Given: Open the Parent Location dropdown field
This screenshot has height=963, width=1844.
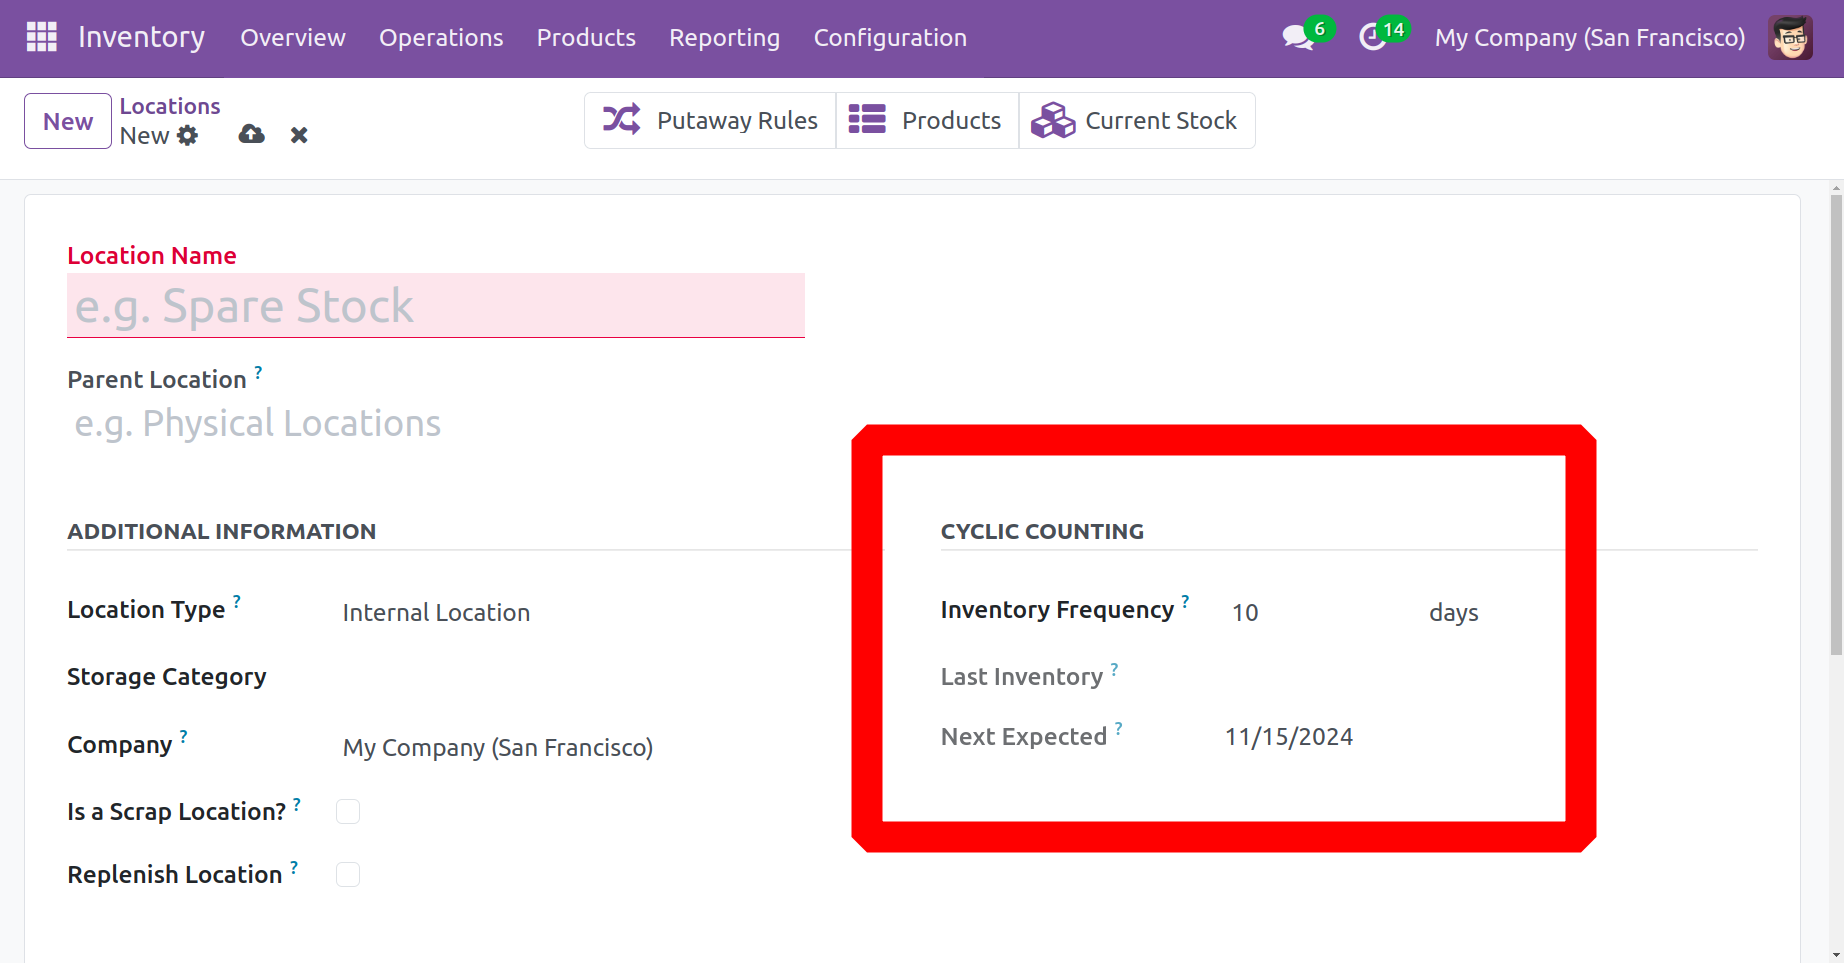Looking at the screenshot, I should [x=436, y=423].
